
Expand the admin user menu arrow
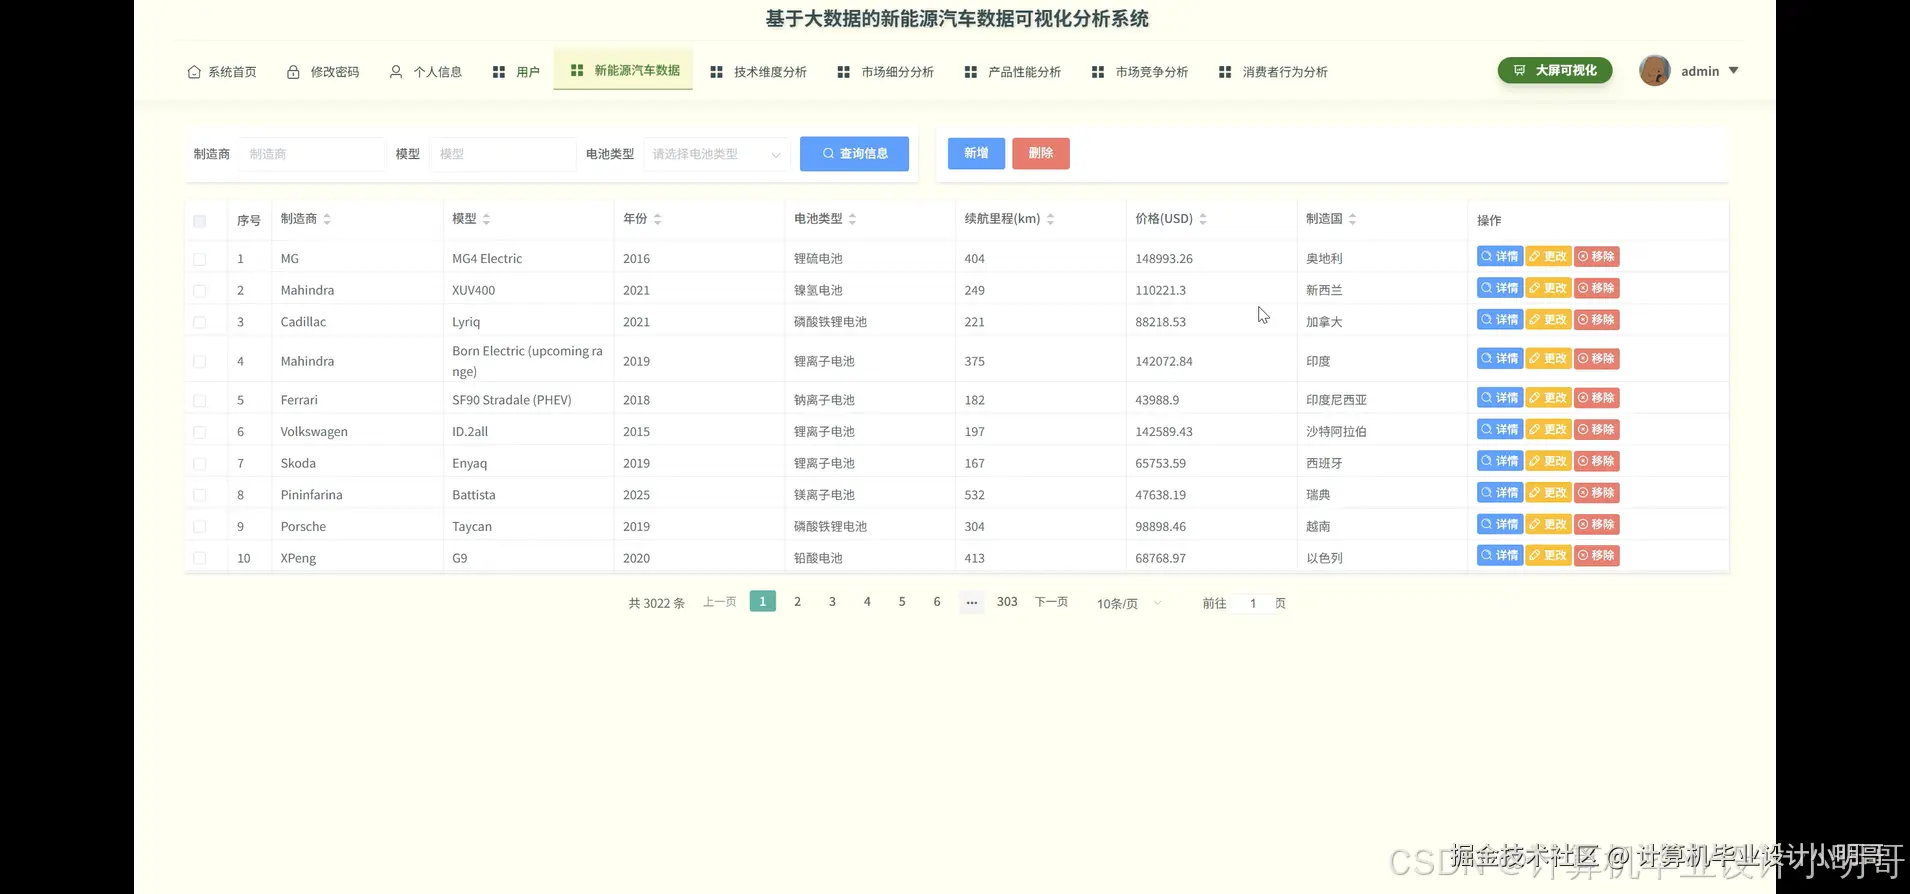(1734, 71)
